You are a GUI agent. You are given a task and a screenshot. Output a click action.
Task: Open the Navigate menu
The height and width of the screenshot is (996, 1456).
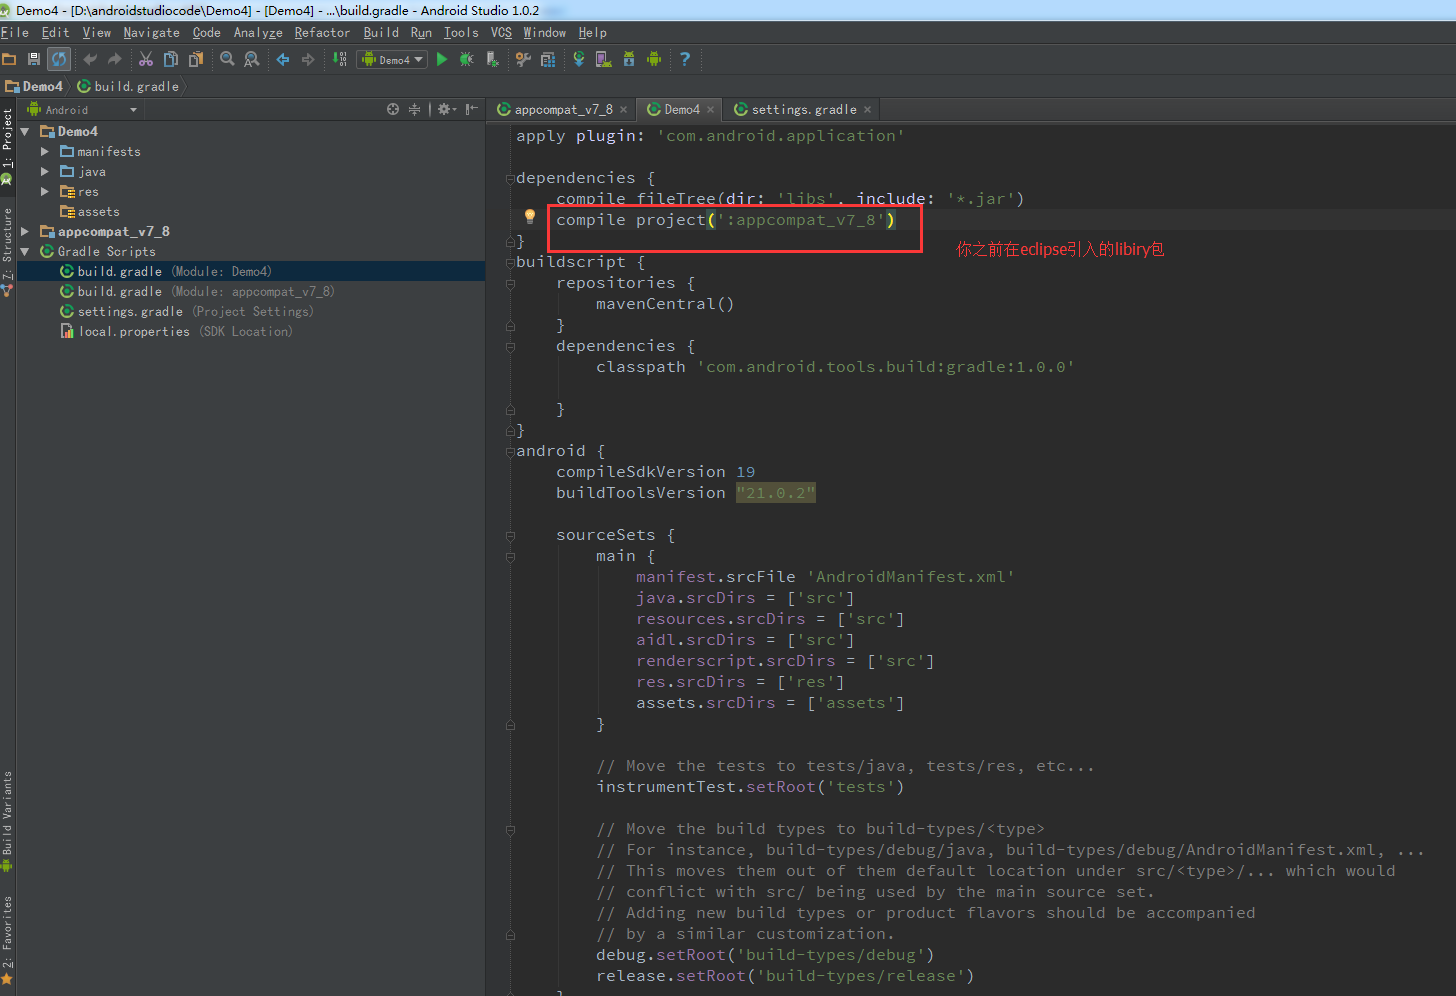(x=151, y=33)
